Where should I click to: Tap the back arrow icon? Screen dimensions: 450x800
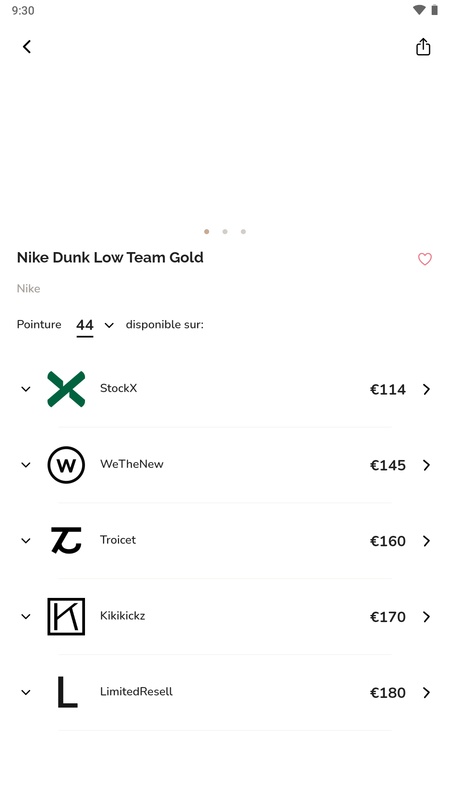[x=27, y=47]
